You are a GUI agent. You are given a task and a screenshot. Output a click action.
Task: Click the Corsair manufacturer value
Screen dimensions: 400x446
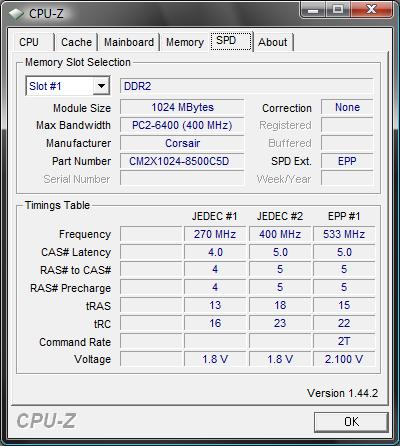click(x=182, y=143)
